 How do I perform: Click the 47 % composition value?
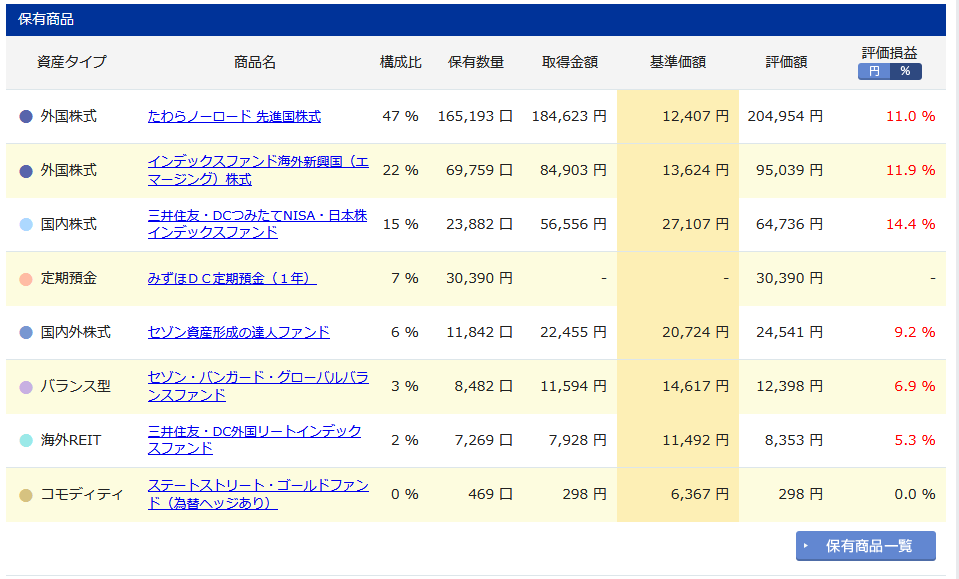(401, 116)
